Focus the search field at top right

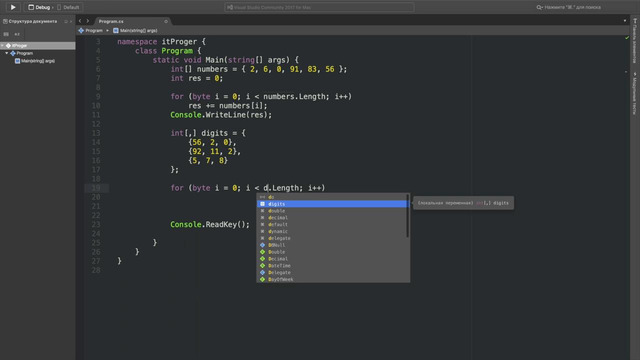tap(573, 7)
